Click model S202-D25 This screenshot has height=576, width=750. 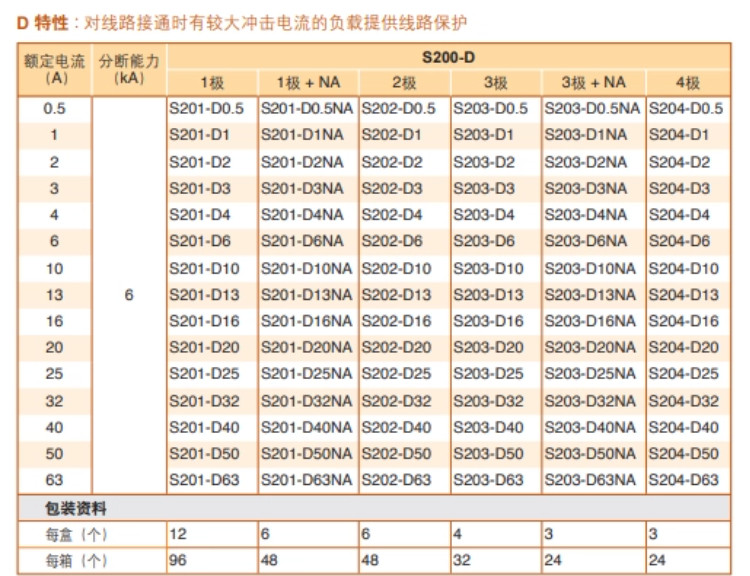[397, 374]
